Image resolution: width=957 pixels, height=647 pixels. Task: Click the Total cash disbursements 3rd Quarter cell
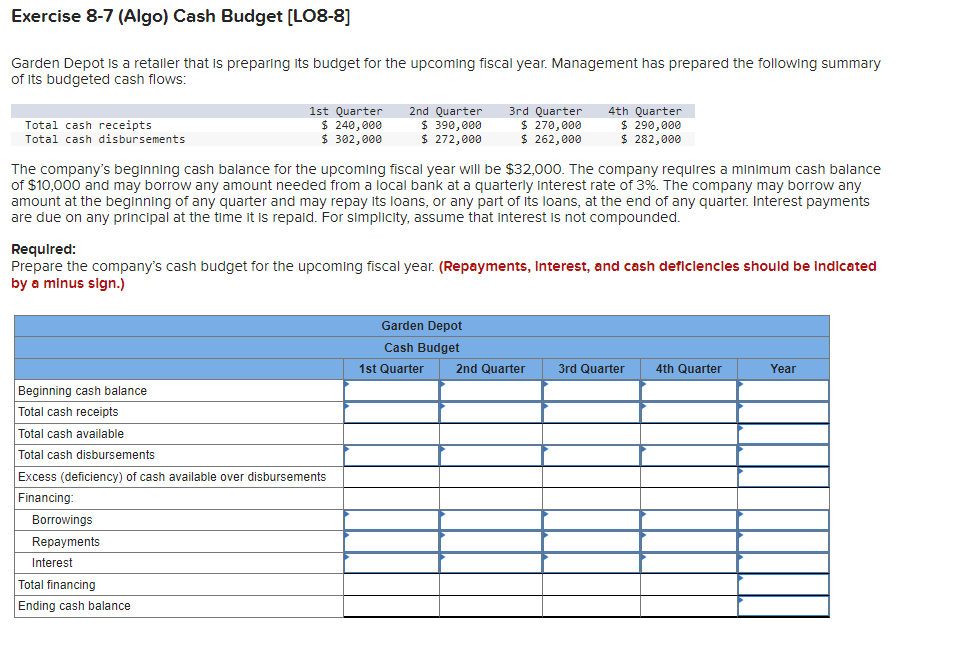(591, 454)
